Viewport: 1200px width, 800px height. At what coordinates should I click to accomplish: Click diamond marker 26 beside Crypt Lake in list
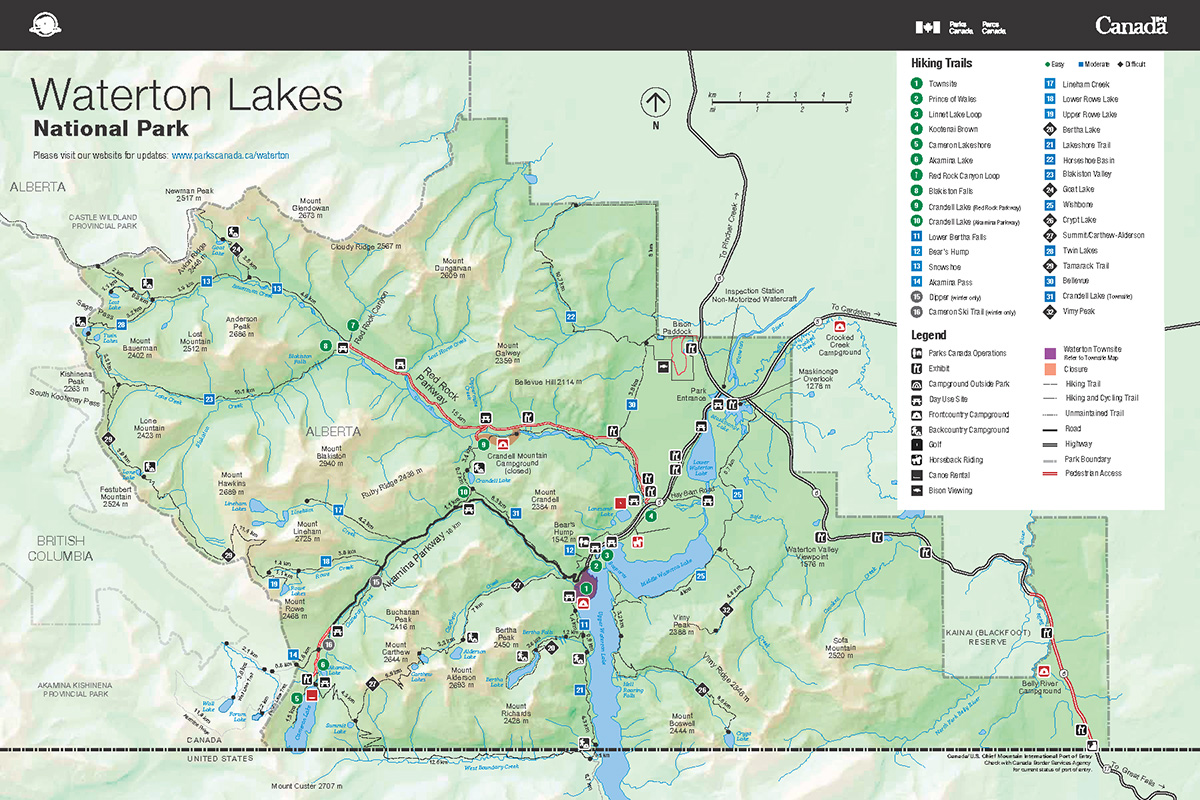[1050, 220]
